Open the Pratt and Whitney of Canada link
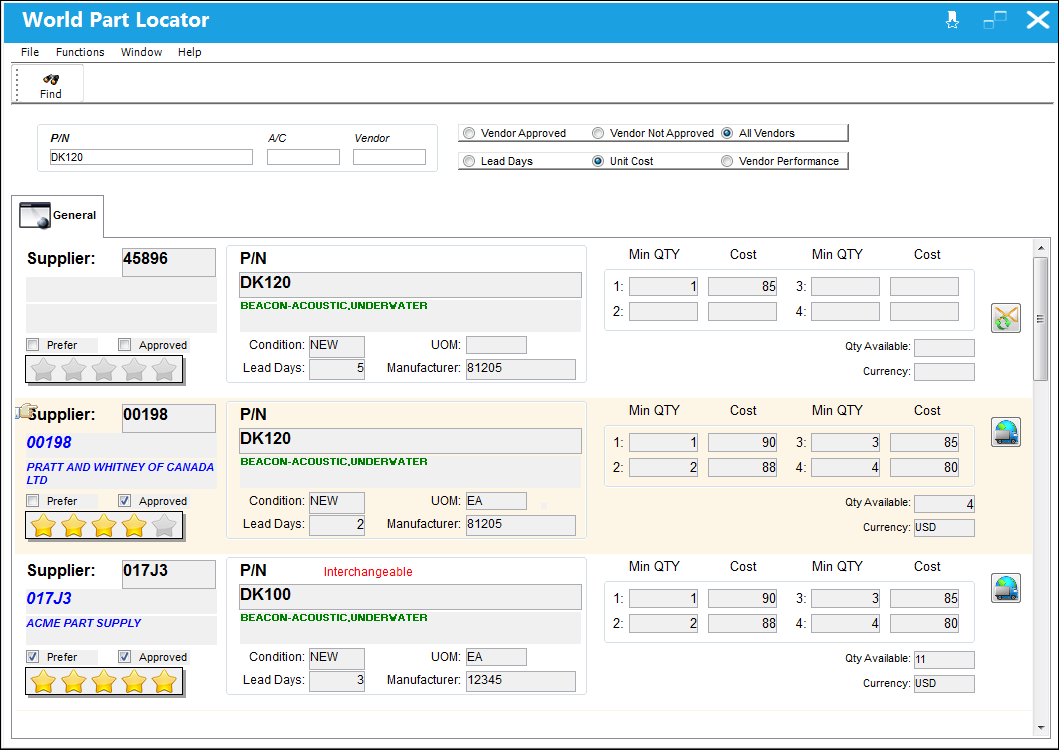The height and width of the screenshot is (750, 1059). pos(120,474)
